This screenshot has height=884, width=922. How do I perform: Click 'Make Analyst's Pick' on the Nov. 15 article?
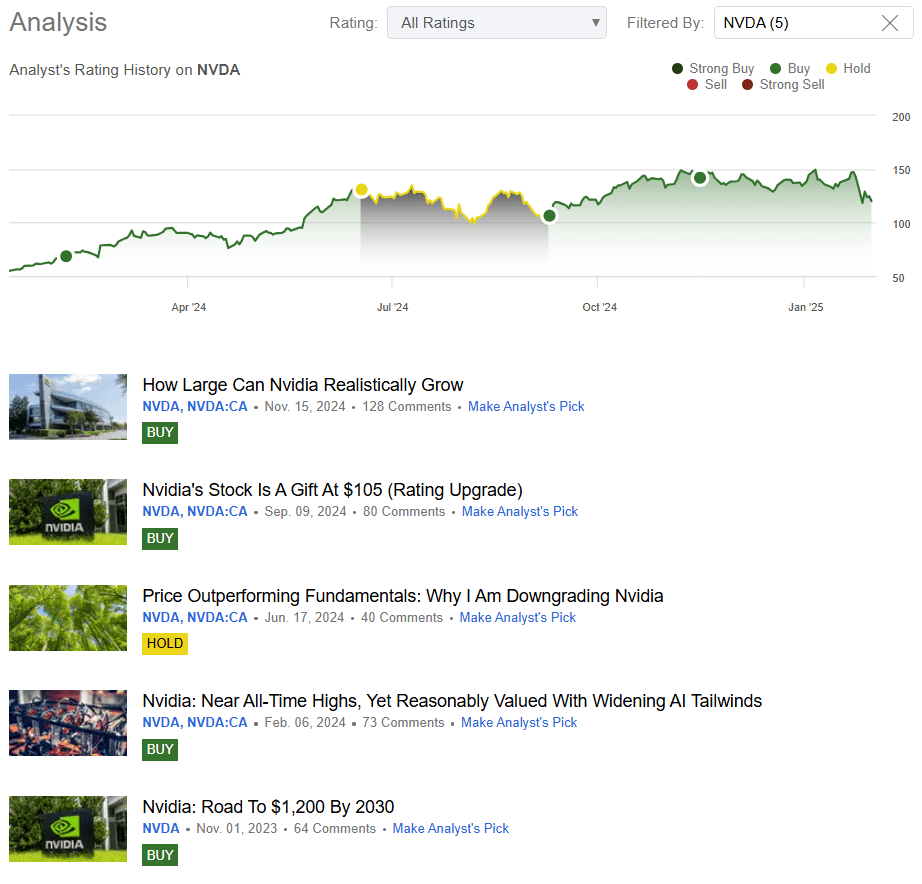pyautogui.click(x=526, y=406)
